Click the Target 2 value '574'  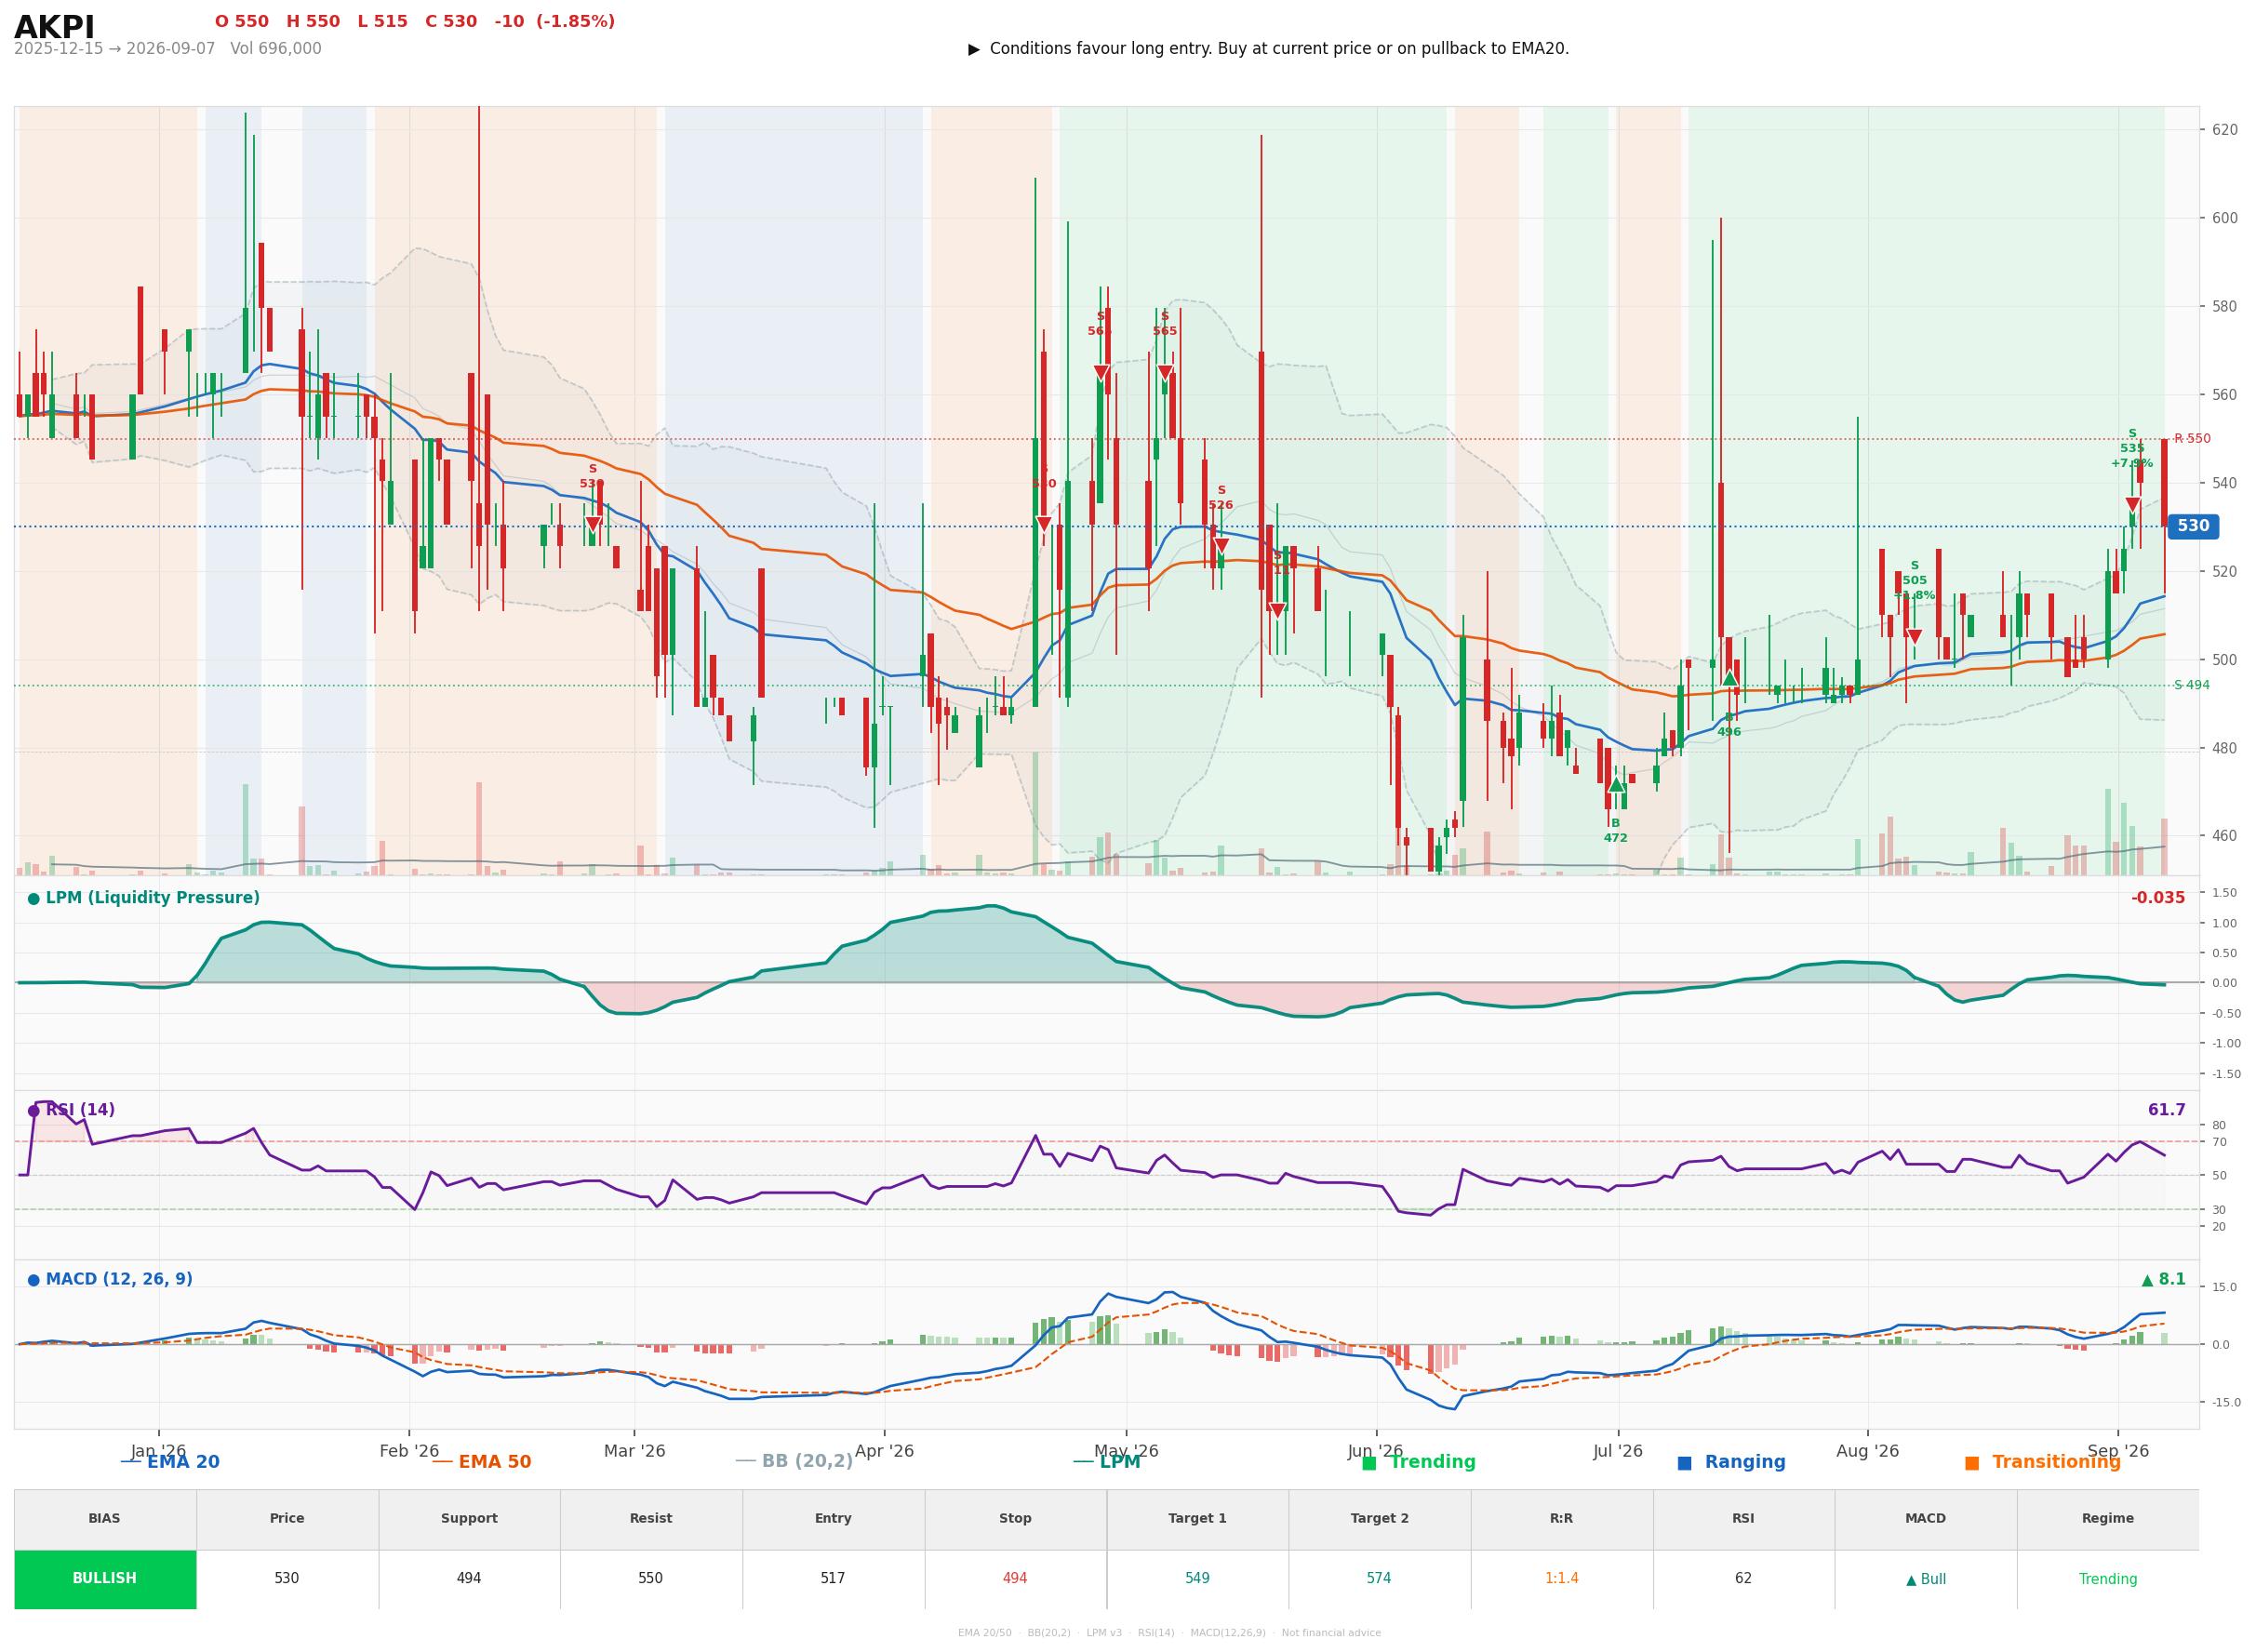coord(1379,1579)
